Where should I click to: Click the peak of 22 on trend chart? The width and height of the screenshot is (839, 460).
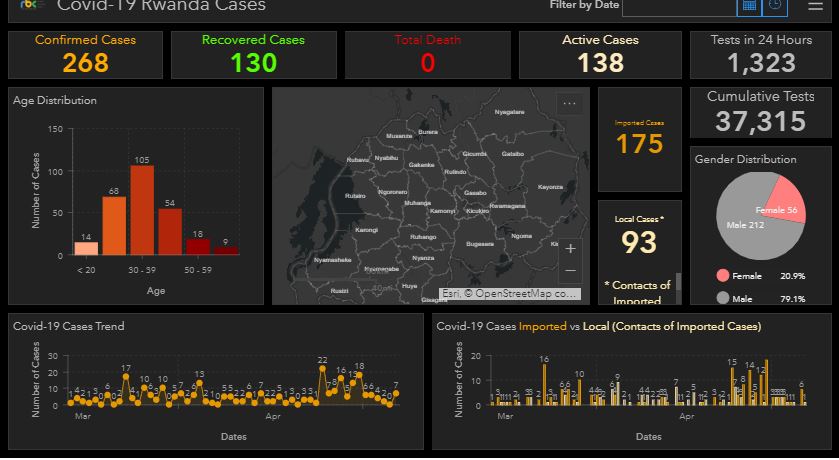point(322,369)
